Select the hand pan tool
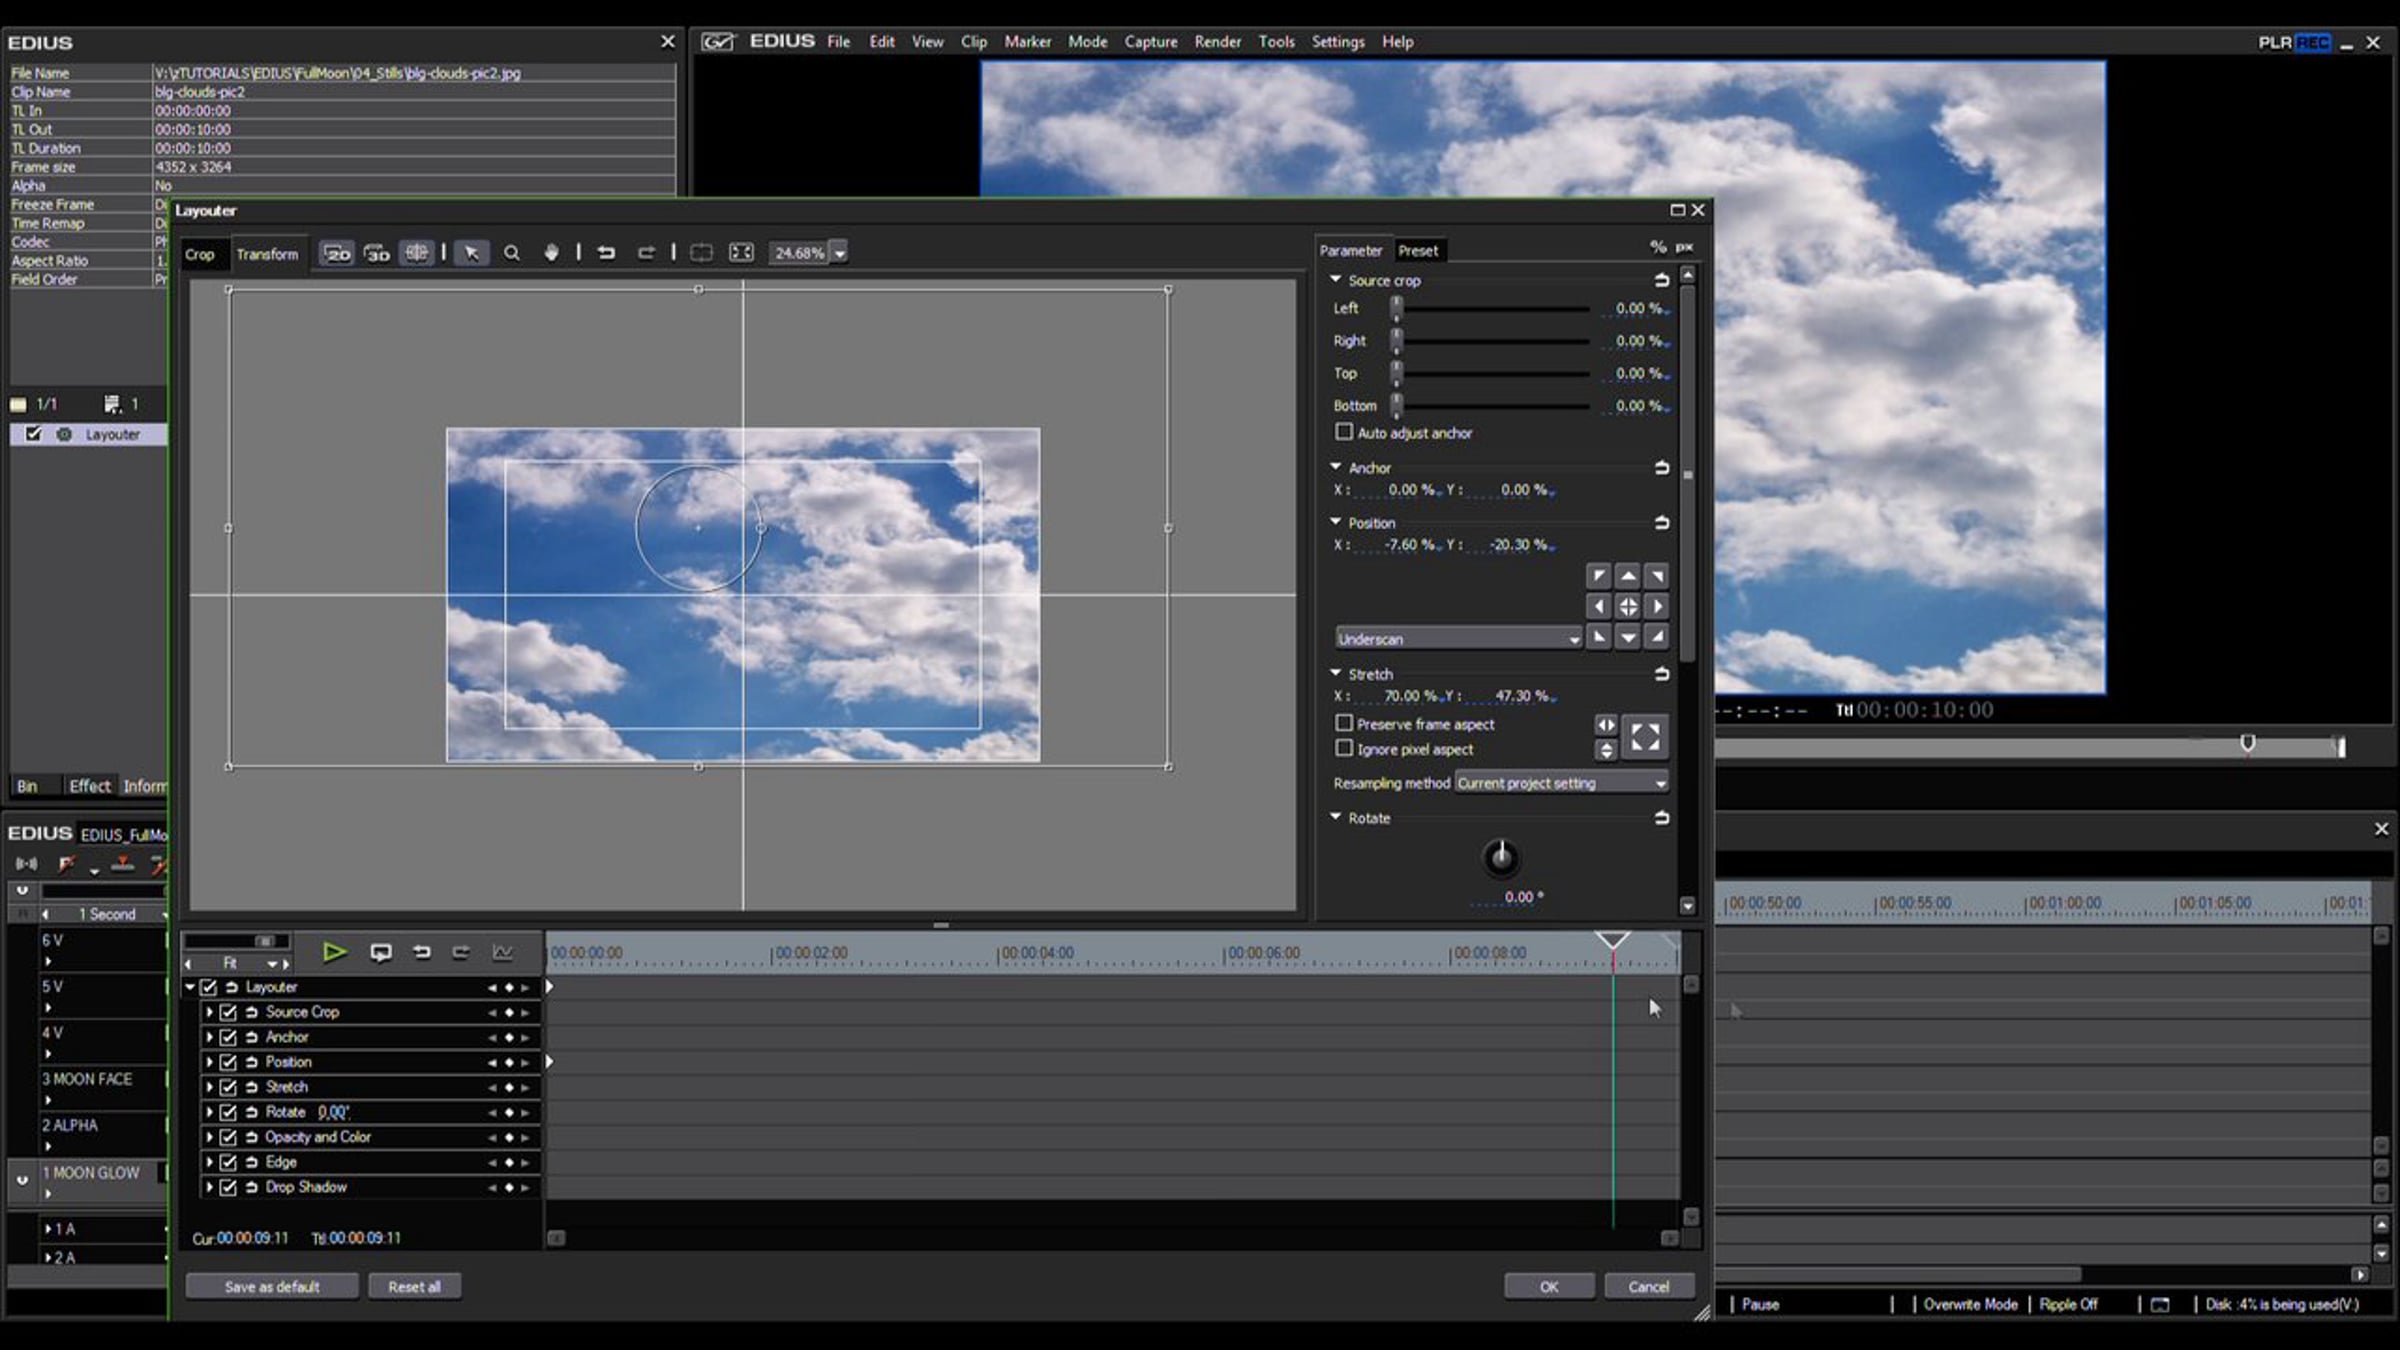Image resolution: width=2400 pixels, height=1350 pixels. (x=551, y=253)
